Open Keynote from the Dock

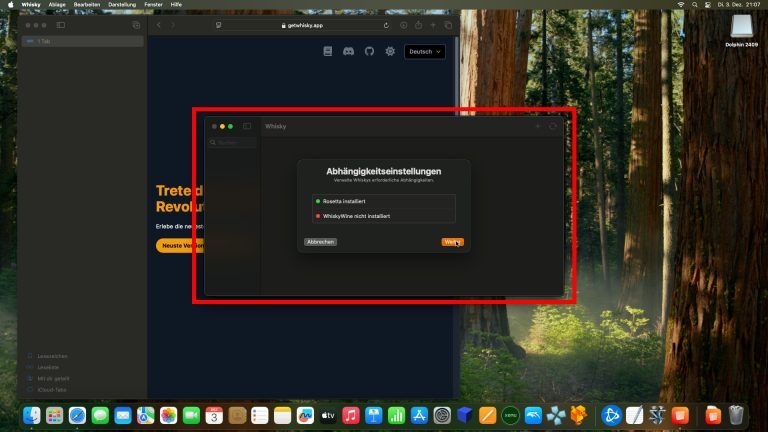point(374,415)
